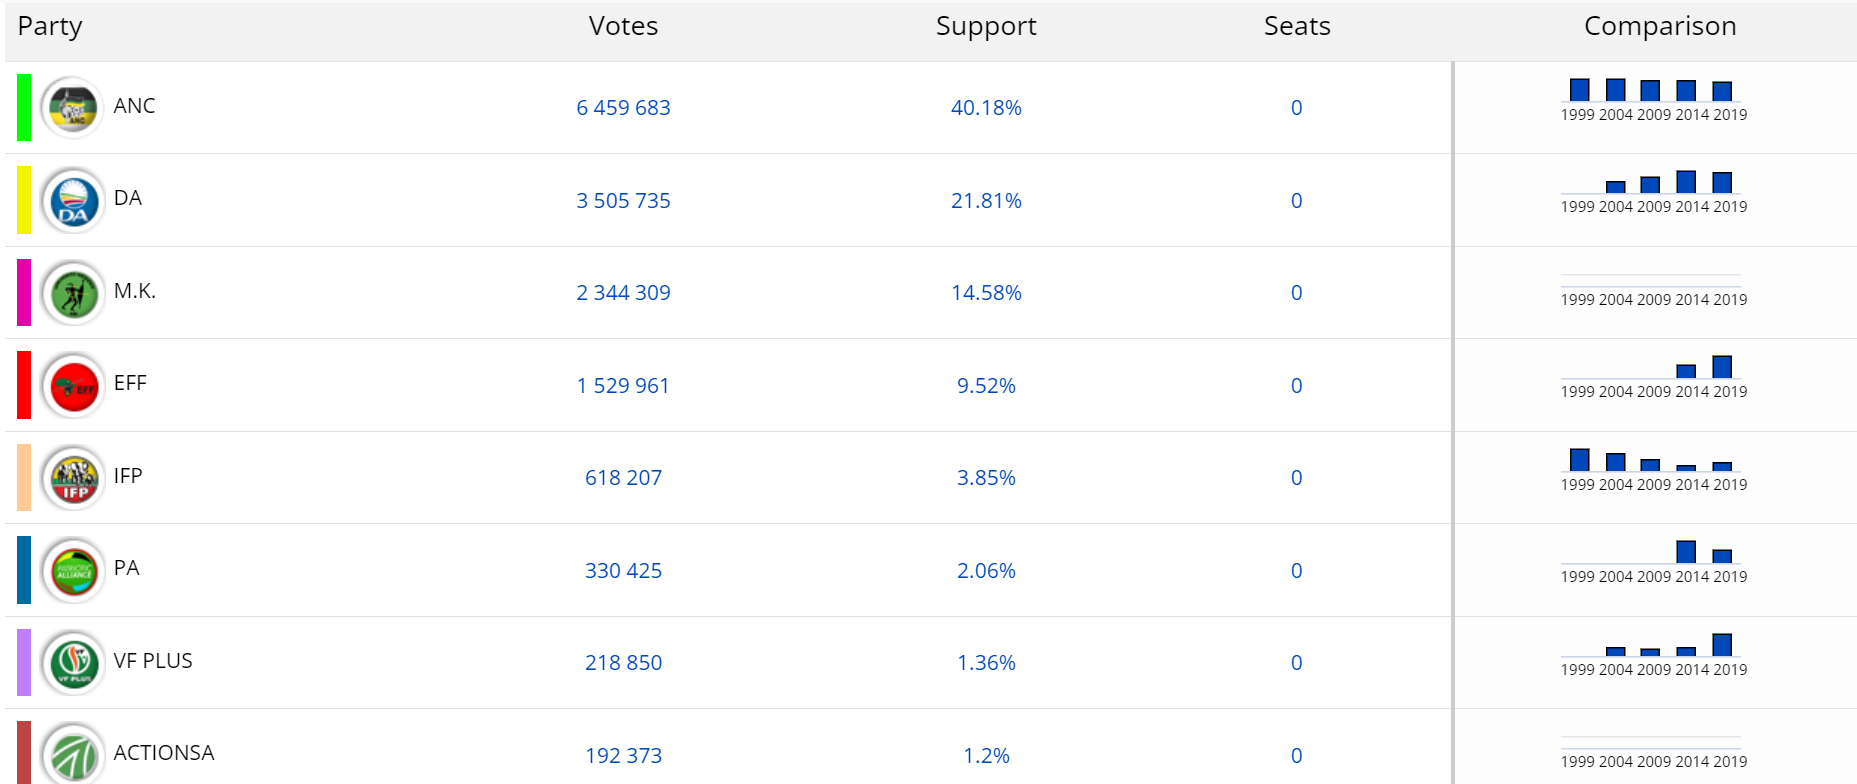Click the M.K. votes 2 344 309

click(623, 293)
